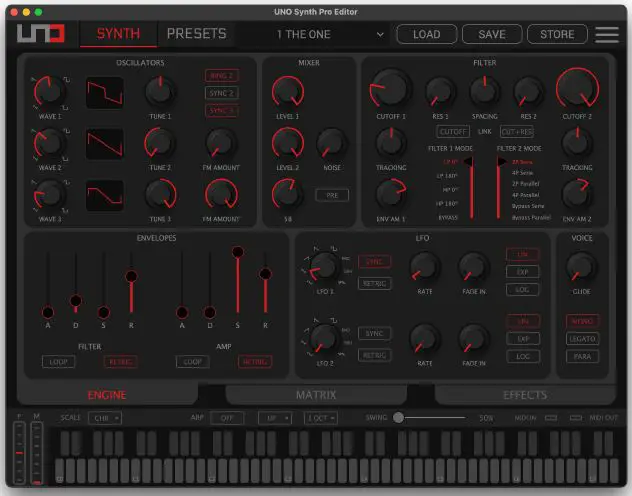Image resolution: width=632 pixels, height=496 pixels.
Task: Click the mod wheel strip
Action: (37, 452)
